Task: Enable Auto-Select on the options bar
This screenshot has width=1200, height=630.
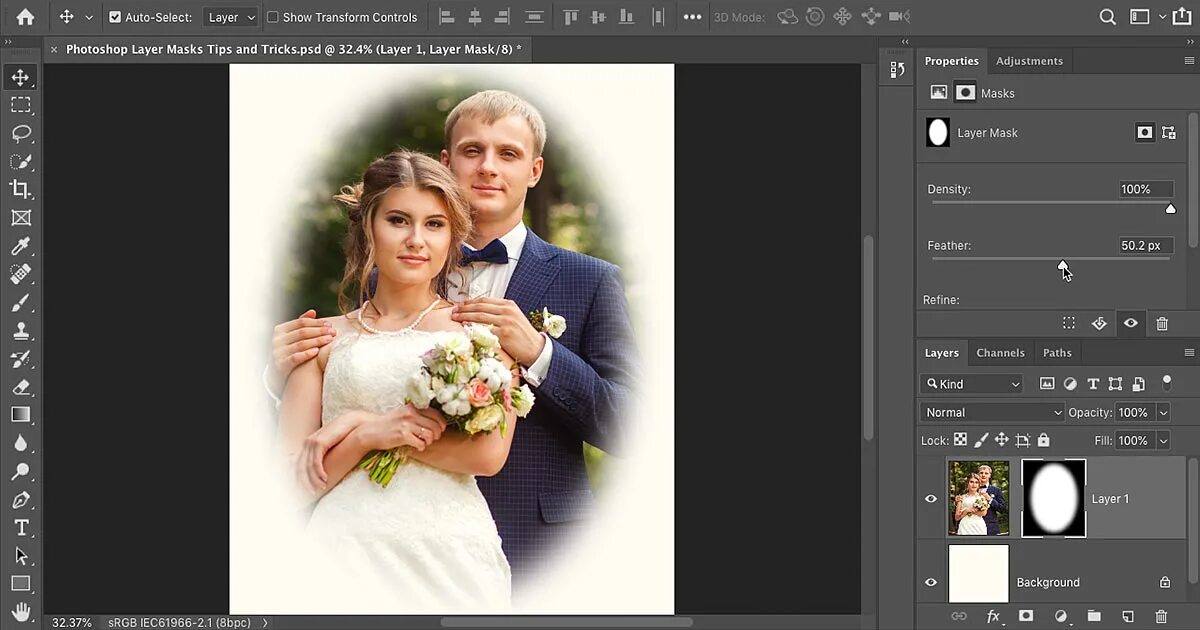Action: coord(117,17)
